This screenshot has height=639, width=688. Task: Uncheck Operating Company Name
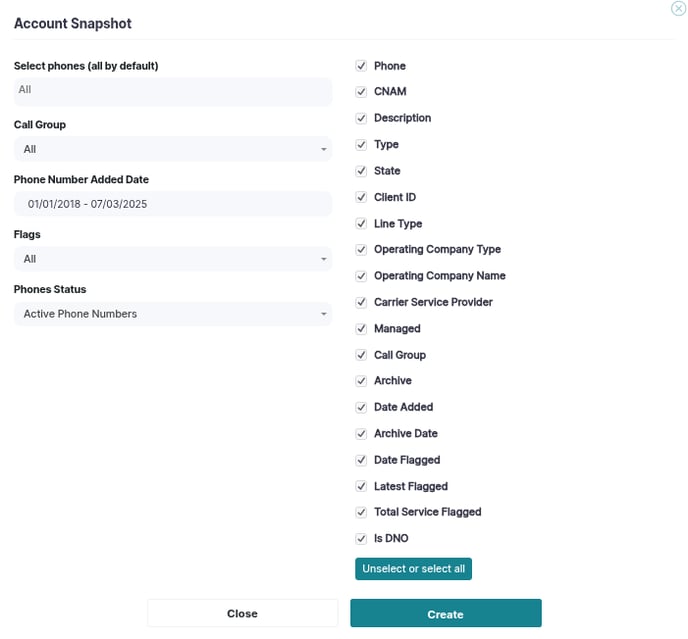[x=361, y=276]
